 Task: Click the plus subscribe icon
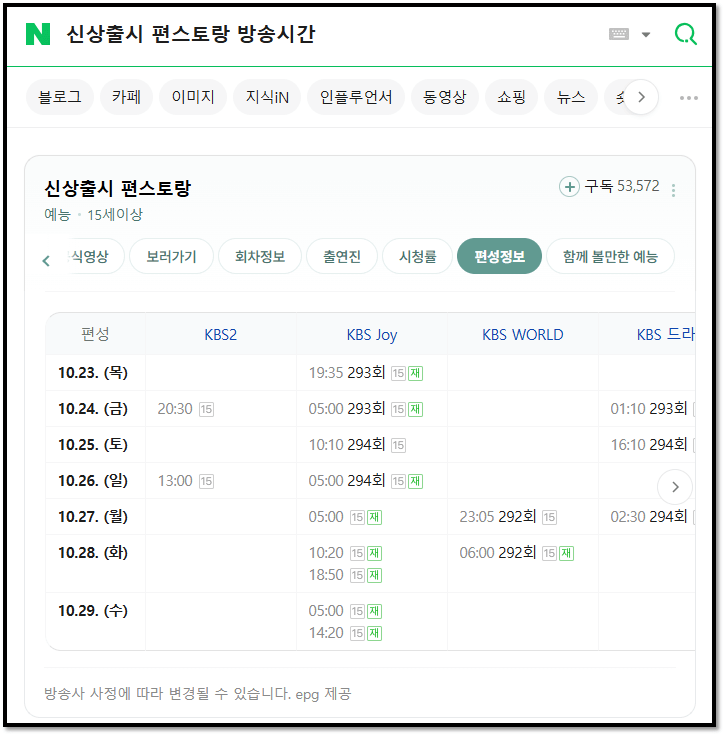pos(569,187)
